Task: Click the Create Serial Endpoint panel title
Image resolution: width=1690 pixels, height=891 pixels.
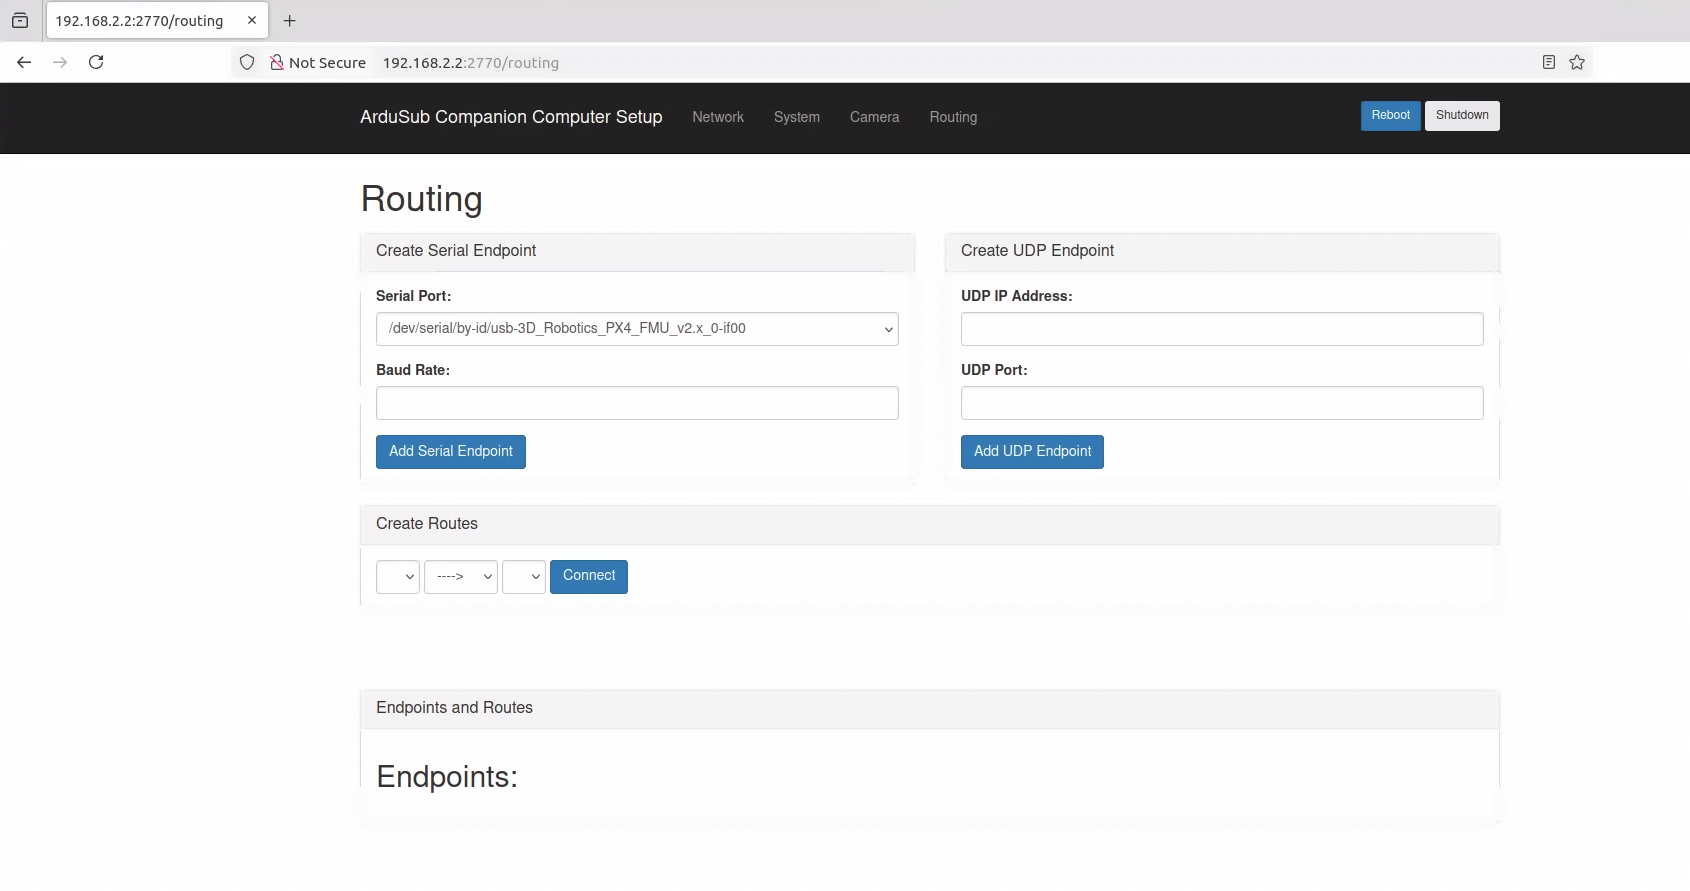Action: coord(456,251)
